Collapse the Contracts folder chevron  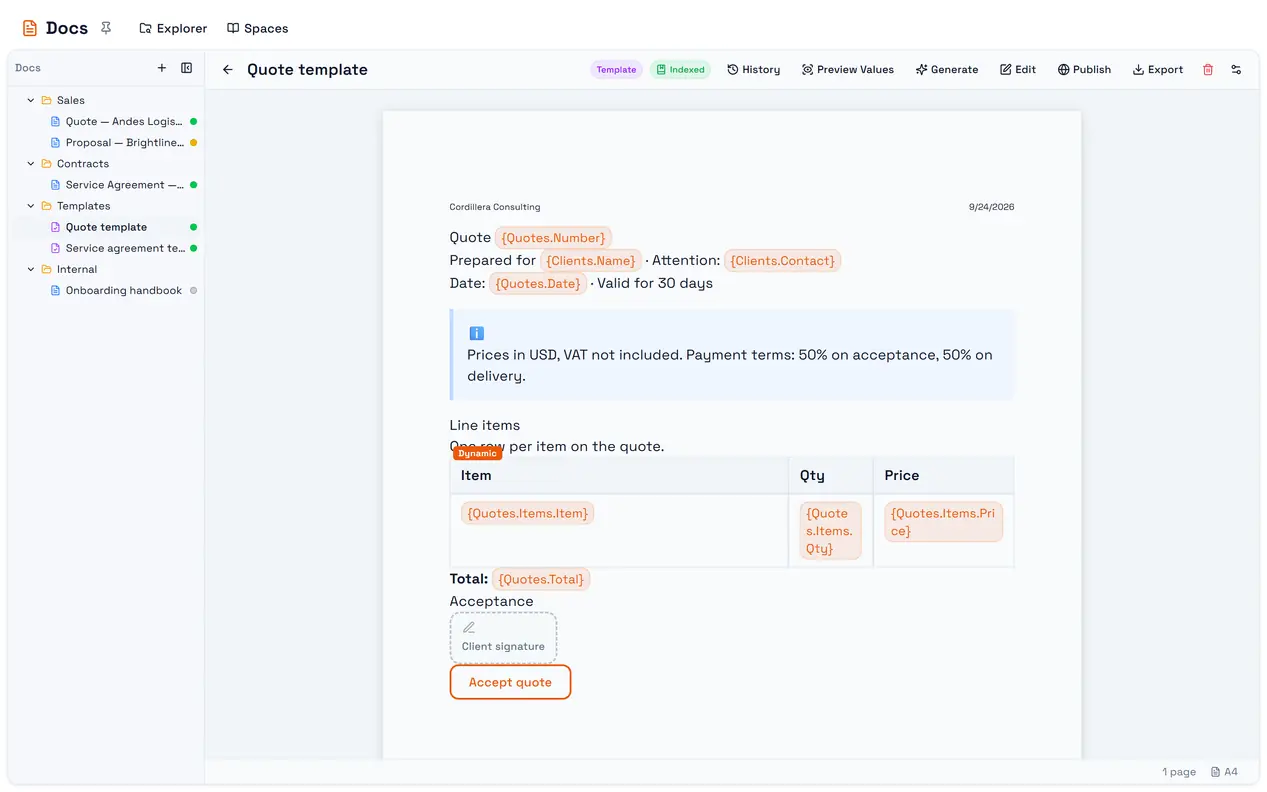coord(31,164)
